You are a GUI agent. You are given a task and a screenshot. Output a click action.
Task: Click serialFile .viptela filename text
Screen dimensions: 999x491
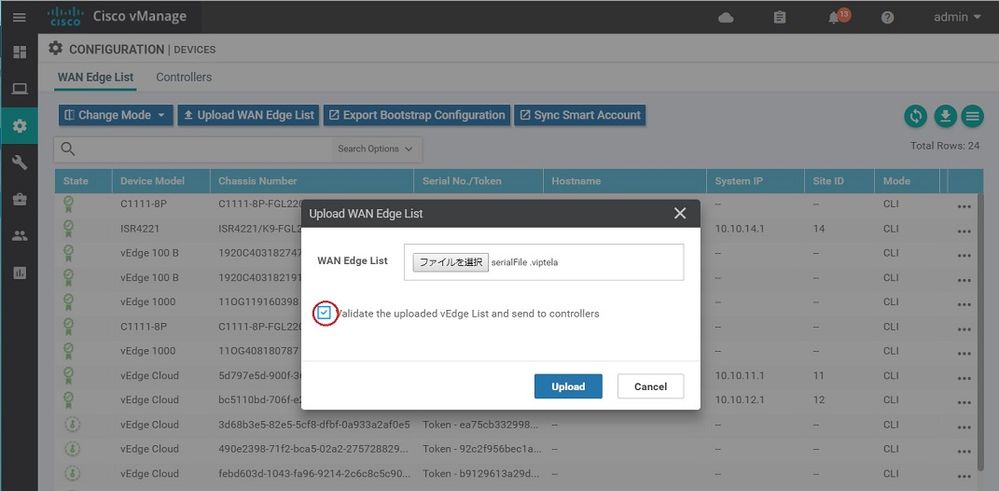click(524, 262)
